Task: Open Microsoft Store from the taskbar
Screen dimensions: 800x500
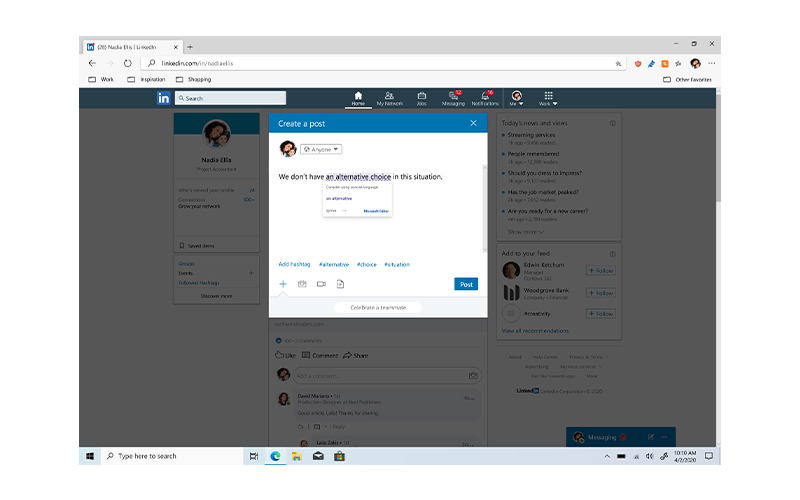Action: (x=339, y=456)
